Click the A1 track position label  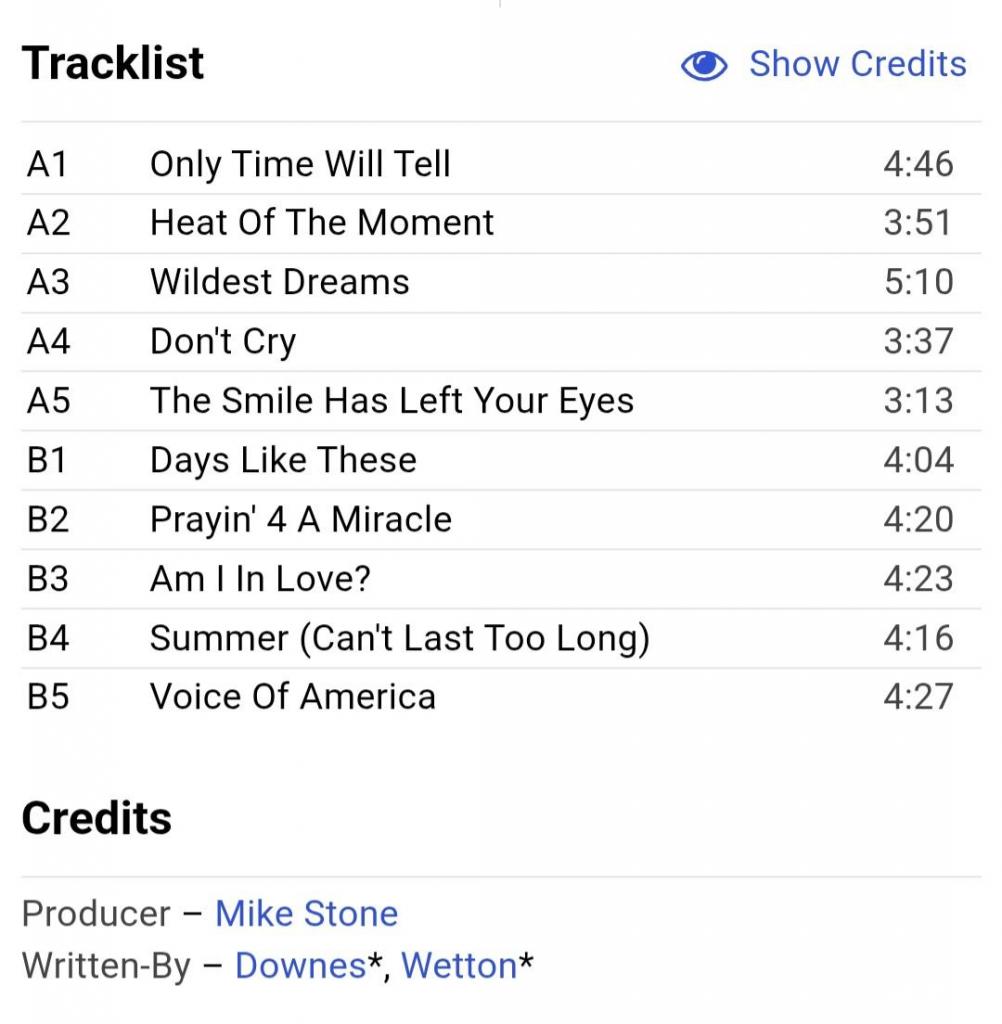[47, 163]
